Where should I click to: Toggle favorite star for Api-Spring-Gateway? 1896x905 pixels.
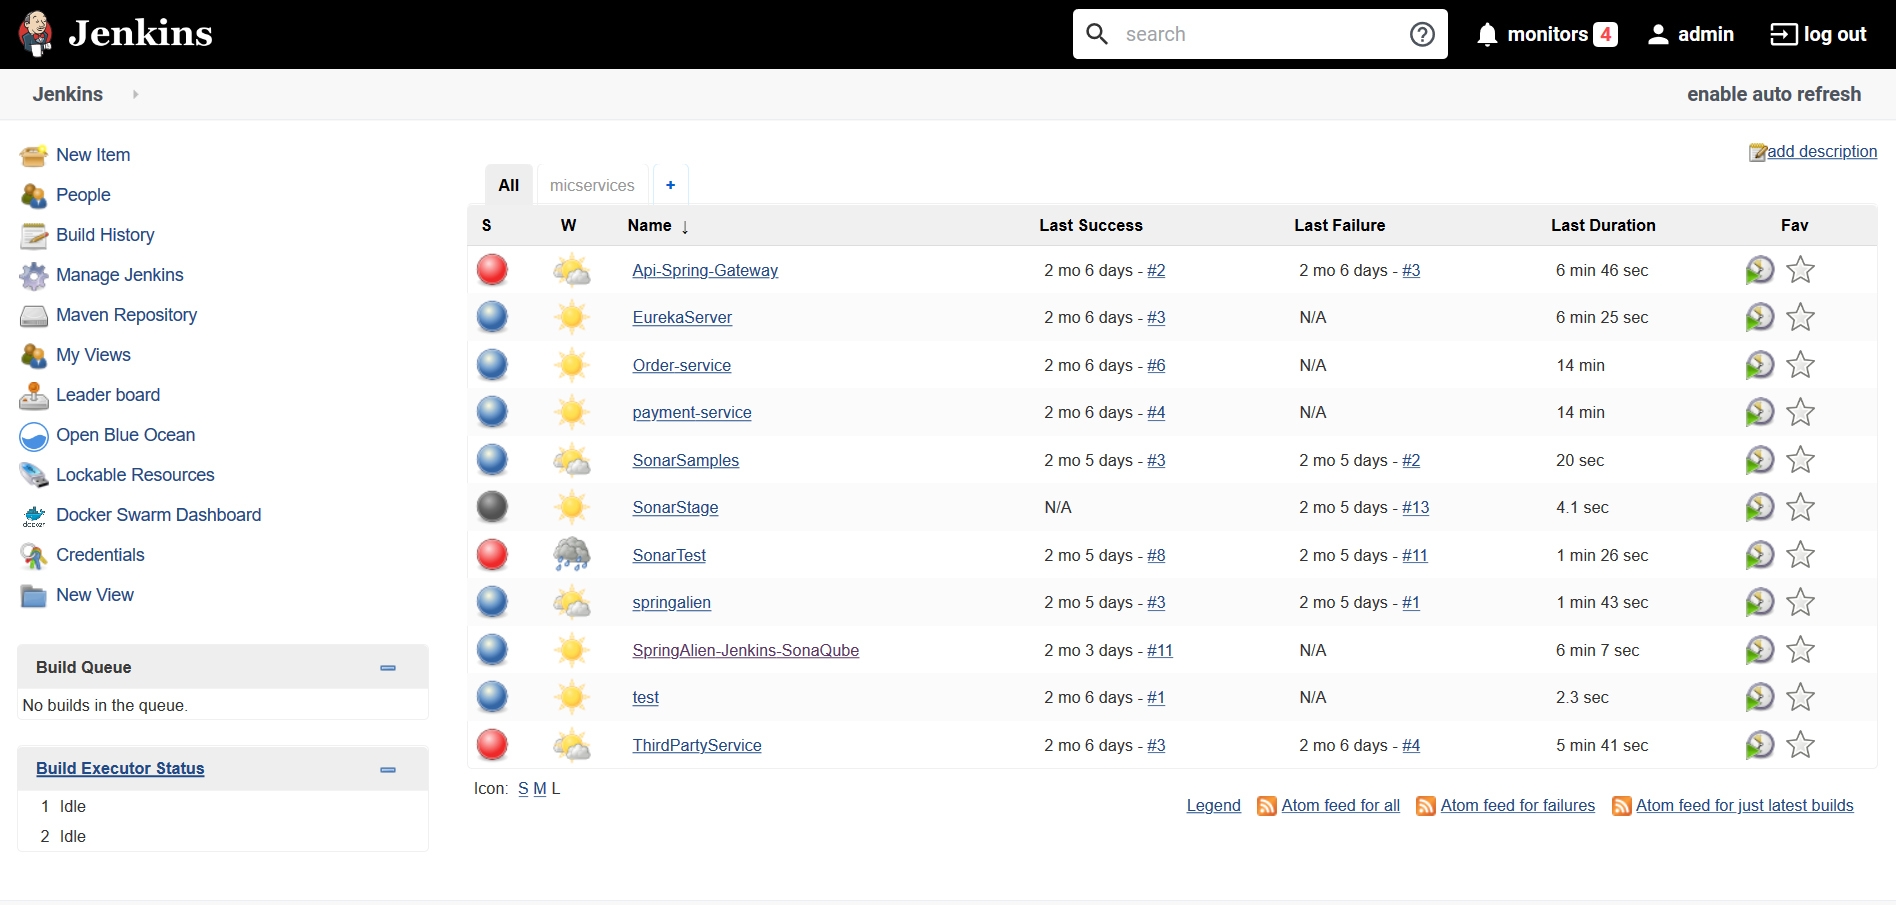[1800, 269]
